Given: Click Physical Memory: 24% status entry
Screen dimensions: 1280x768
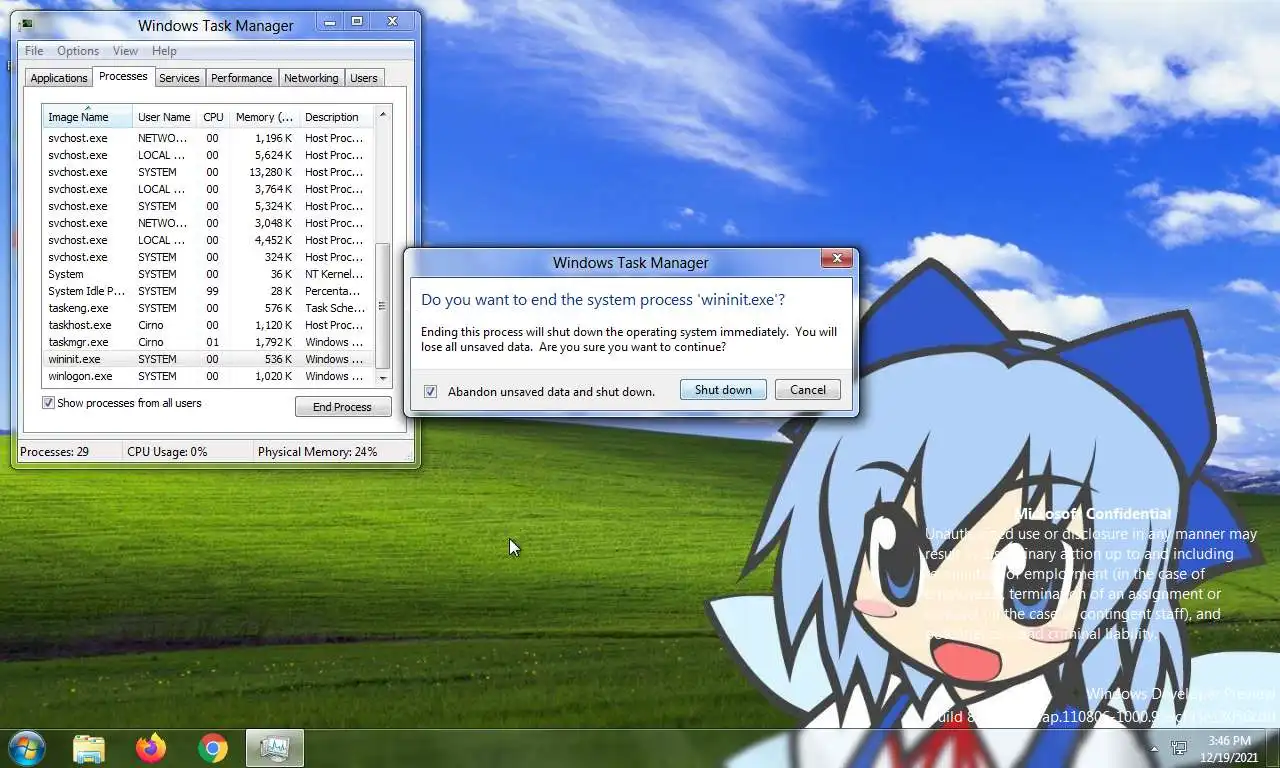Looking at the screenshot, I should click(x=318, y=452).
